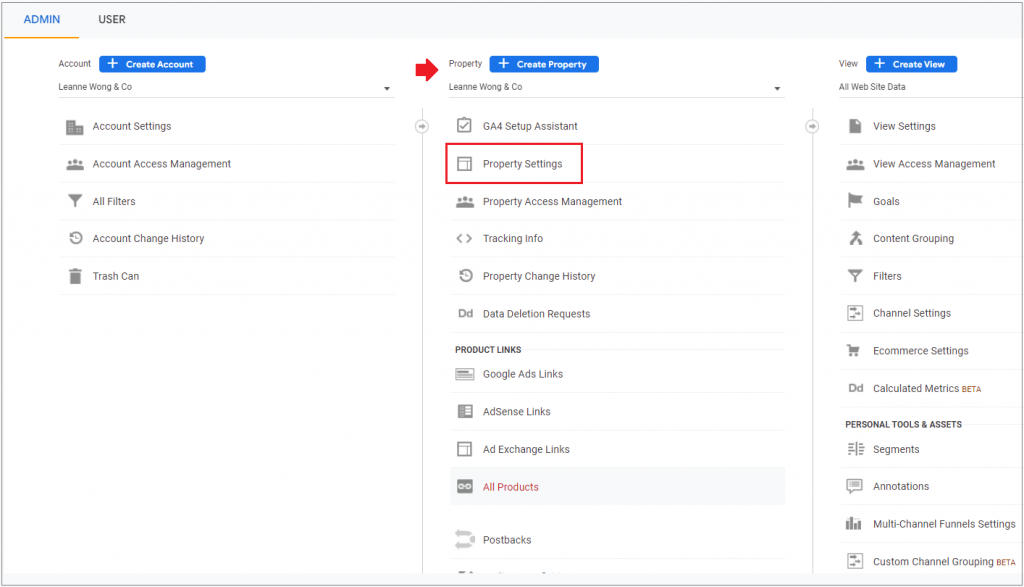Open the Annotations entry

pyautogui.click(x=901, y=486)
